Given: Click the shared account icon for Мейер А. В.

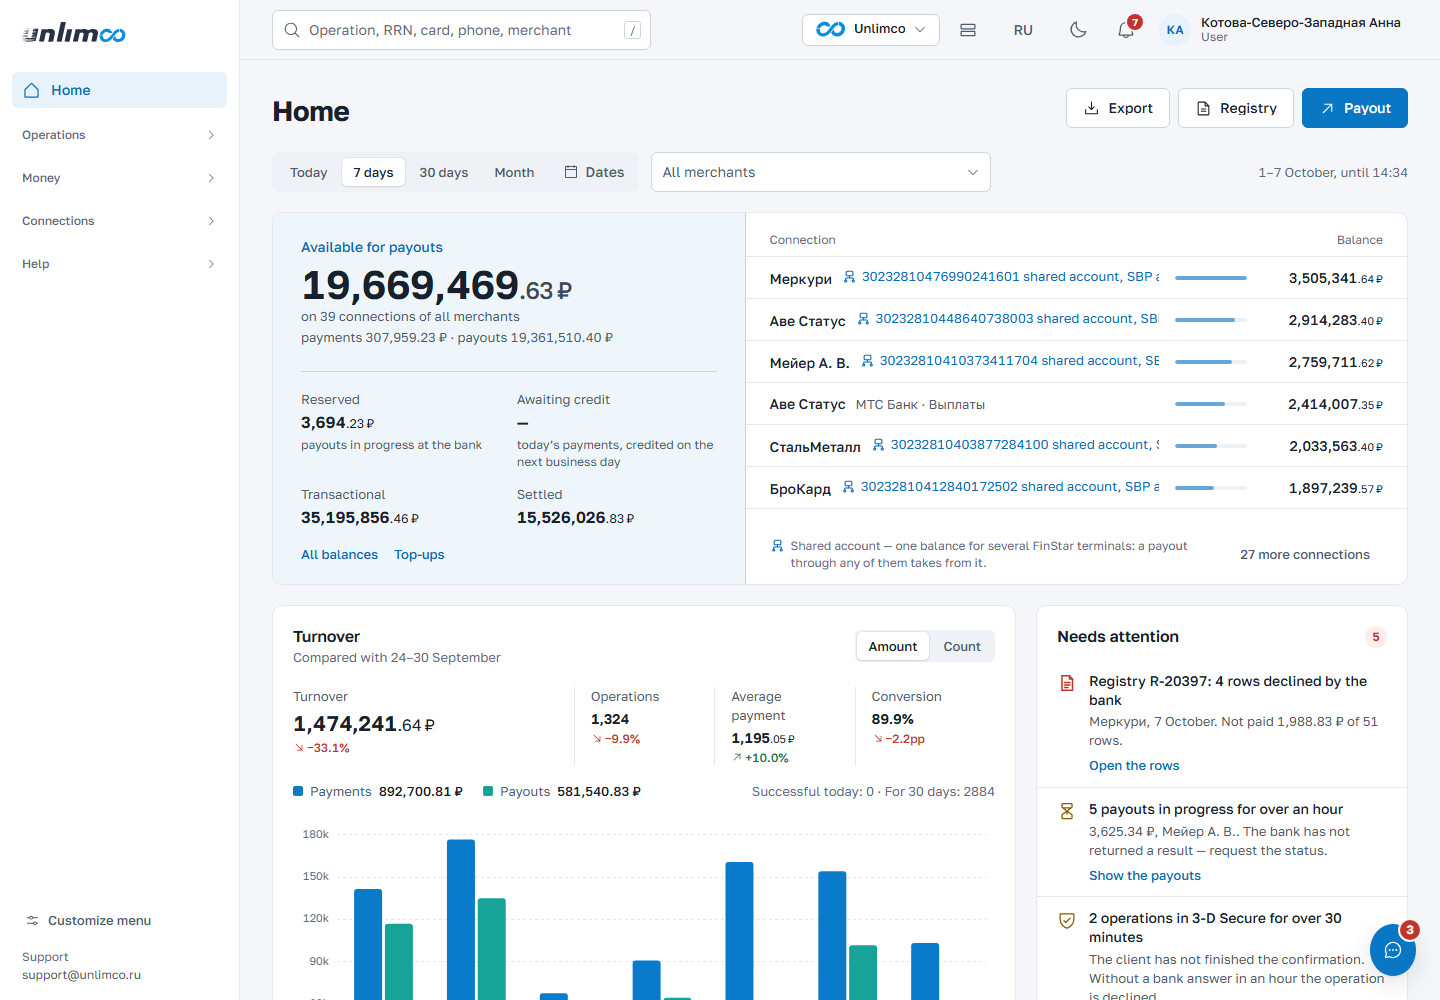Looking at the screenshot, I should pos(867,361).
